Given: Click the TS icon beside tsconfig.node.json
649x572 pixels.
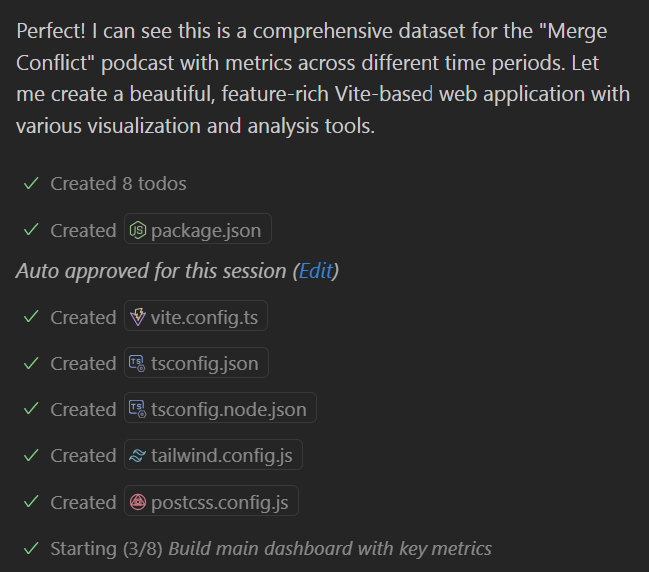Looking at the screenshot, I should (x=138, y=410).
